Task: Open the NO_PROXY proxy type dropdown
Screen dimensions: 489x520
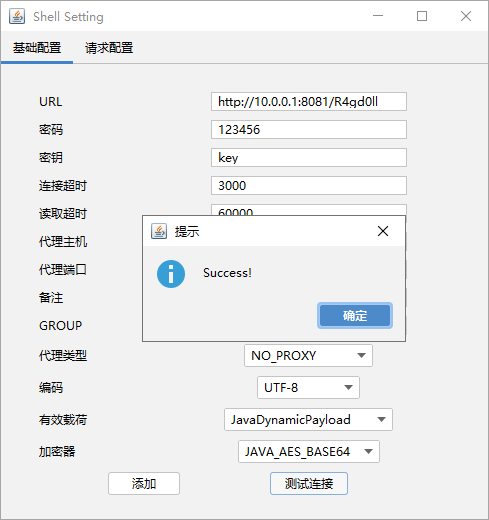Action: [308, 356]
